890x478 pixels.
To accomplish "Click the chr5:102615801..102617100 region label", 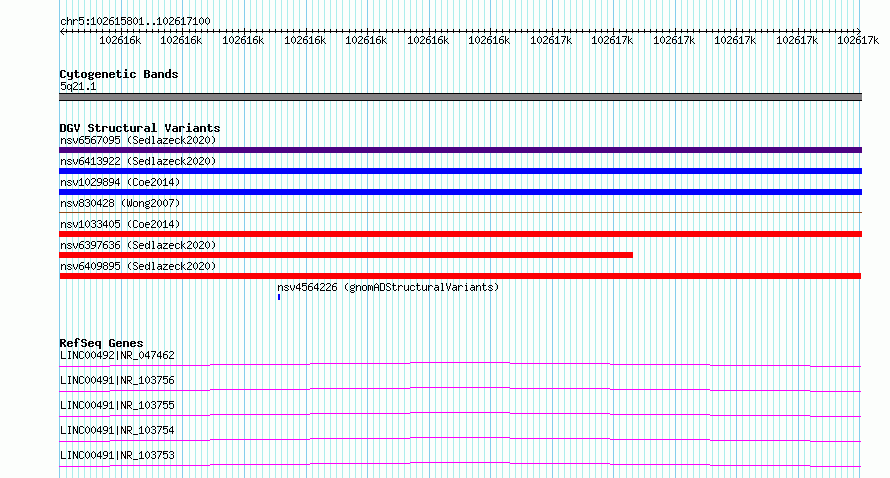I will coord(135,22).
